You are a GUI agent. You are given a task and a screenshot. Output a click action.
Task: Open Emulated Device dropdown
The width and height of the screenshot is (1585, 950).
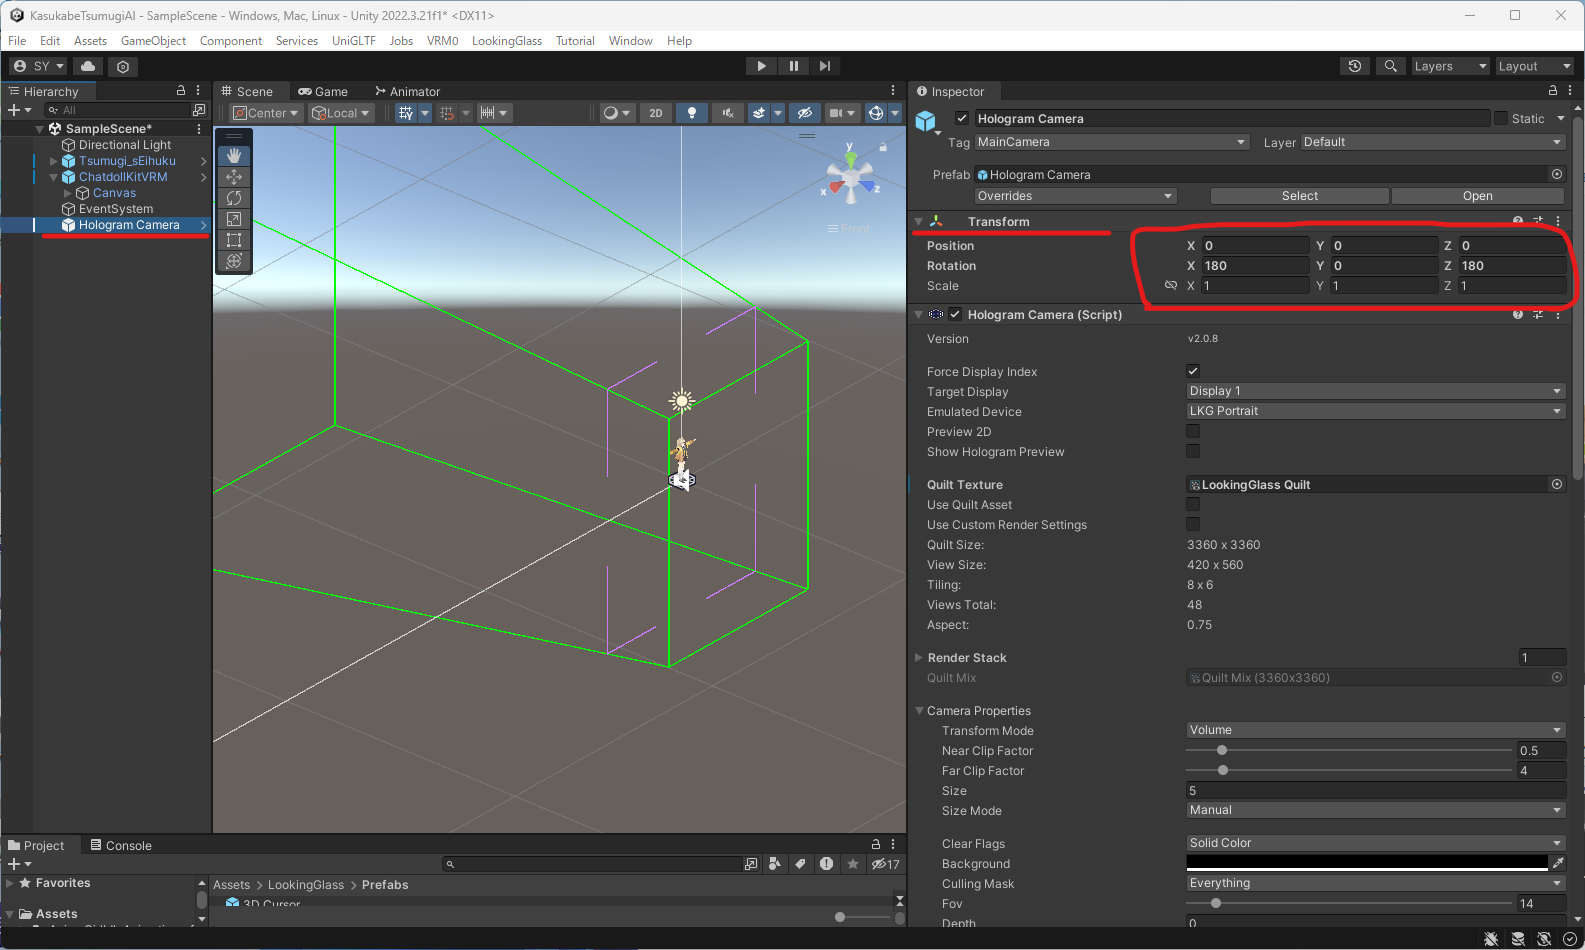(1375, 411)
